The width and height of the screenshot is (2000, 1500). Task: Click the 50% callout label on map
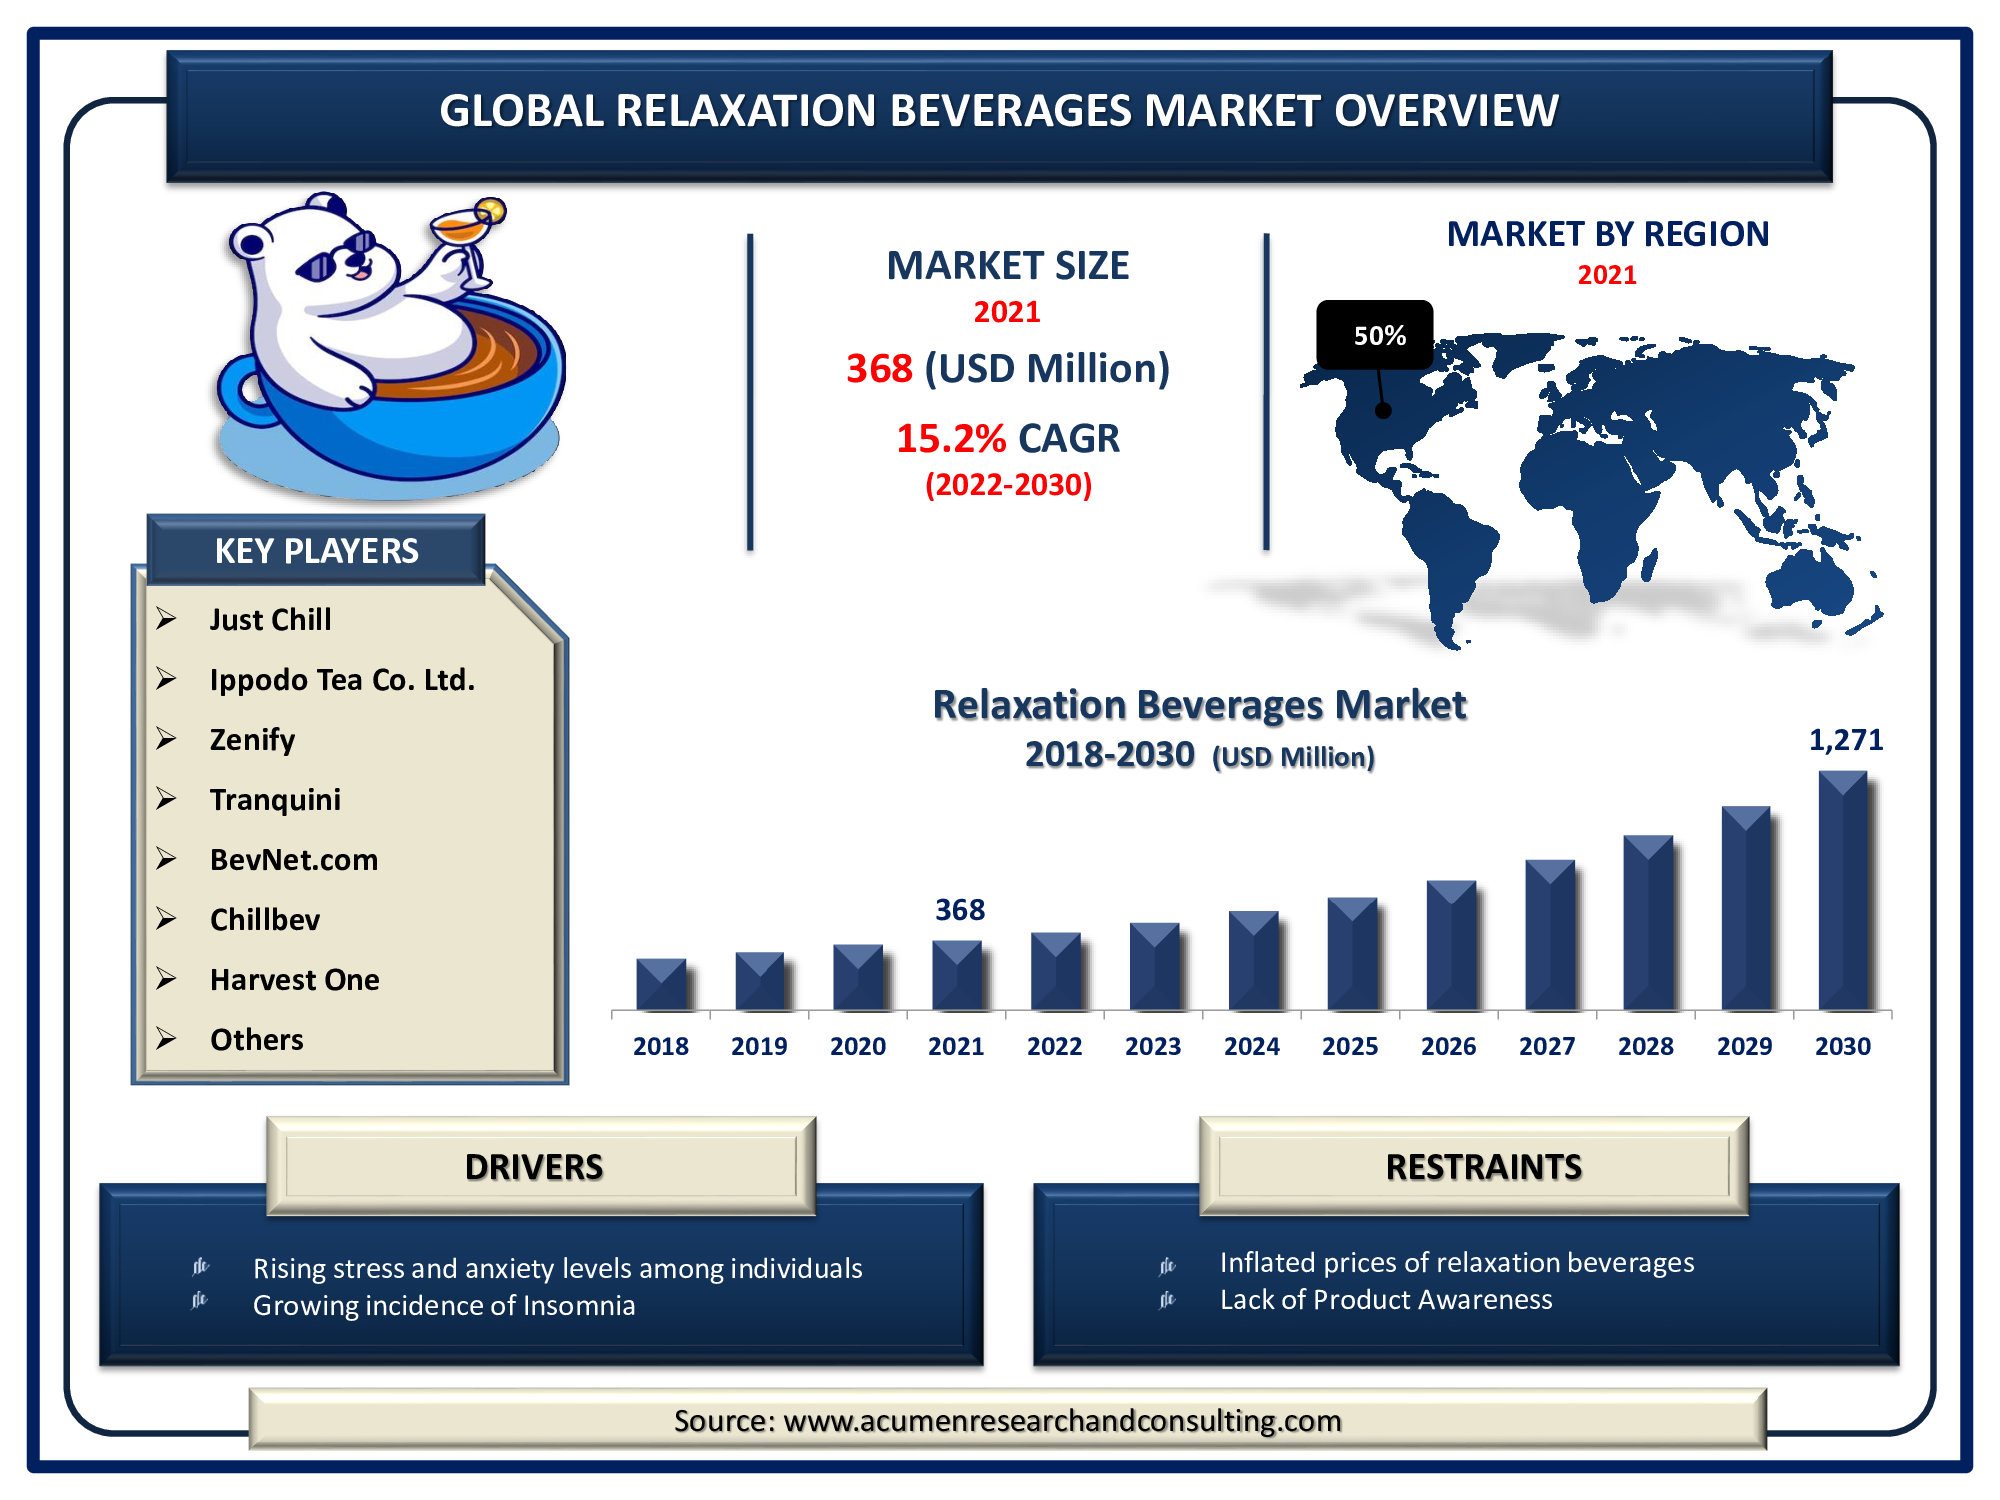click(1375, 335)
